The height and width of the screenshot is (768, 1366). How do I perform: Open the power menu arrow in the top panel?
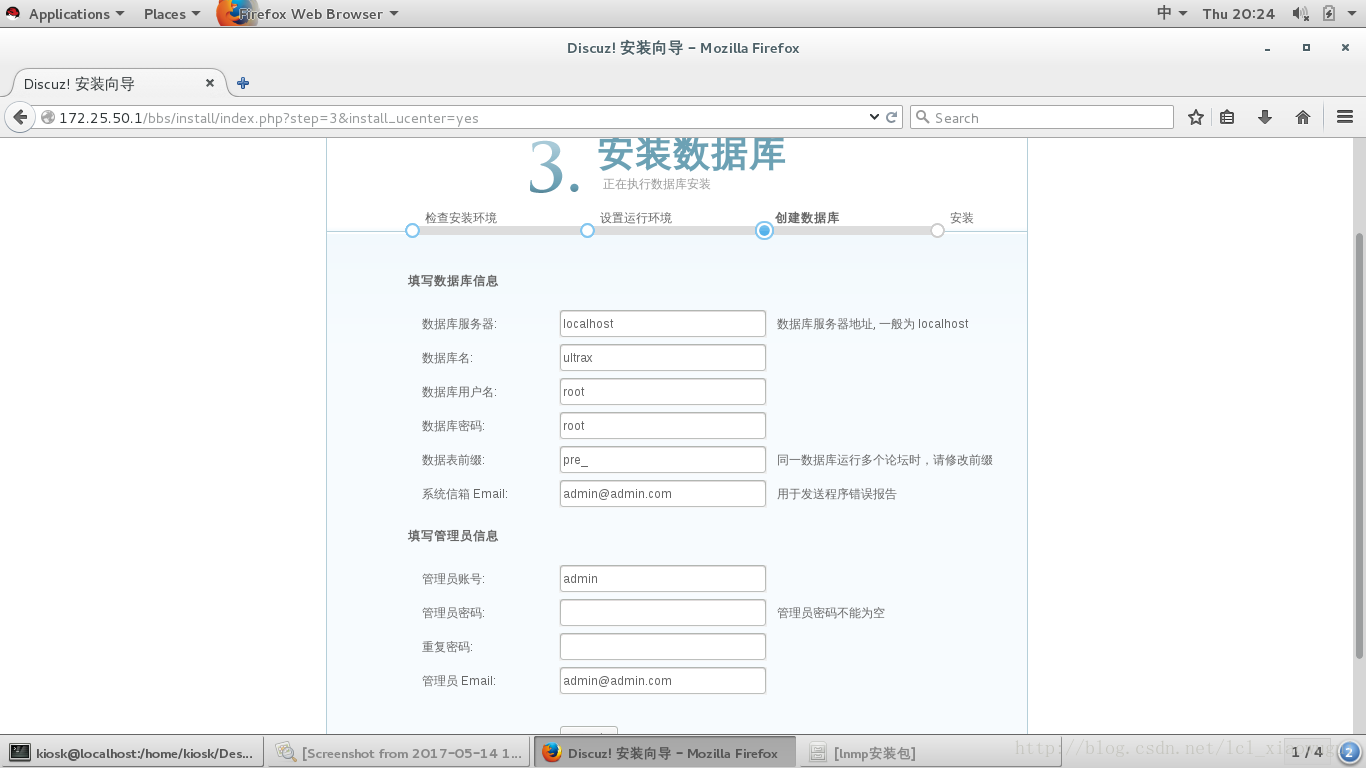(1353, 14)
